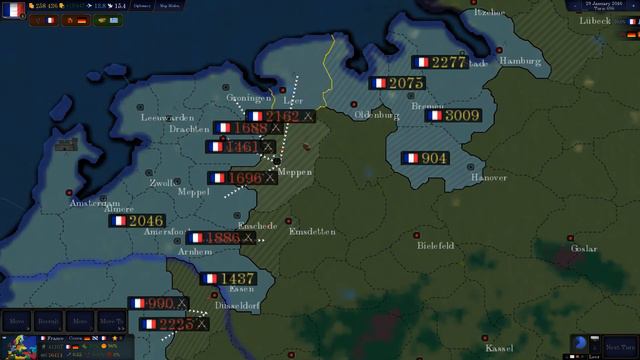
Task: Click the Oldenburg city marker
Action: pyautogui.click(x=354, y=104)
